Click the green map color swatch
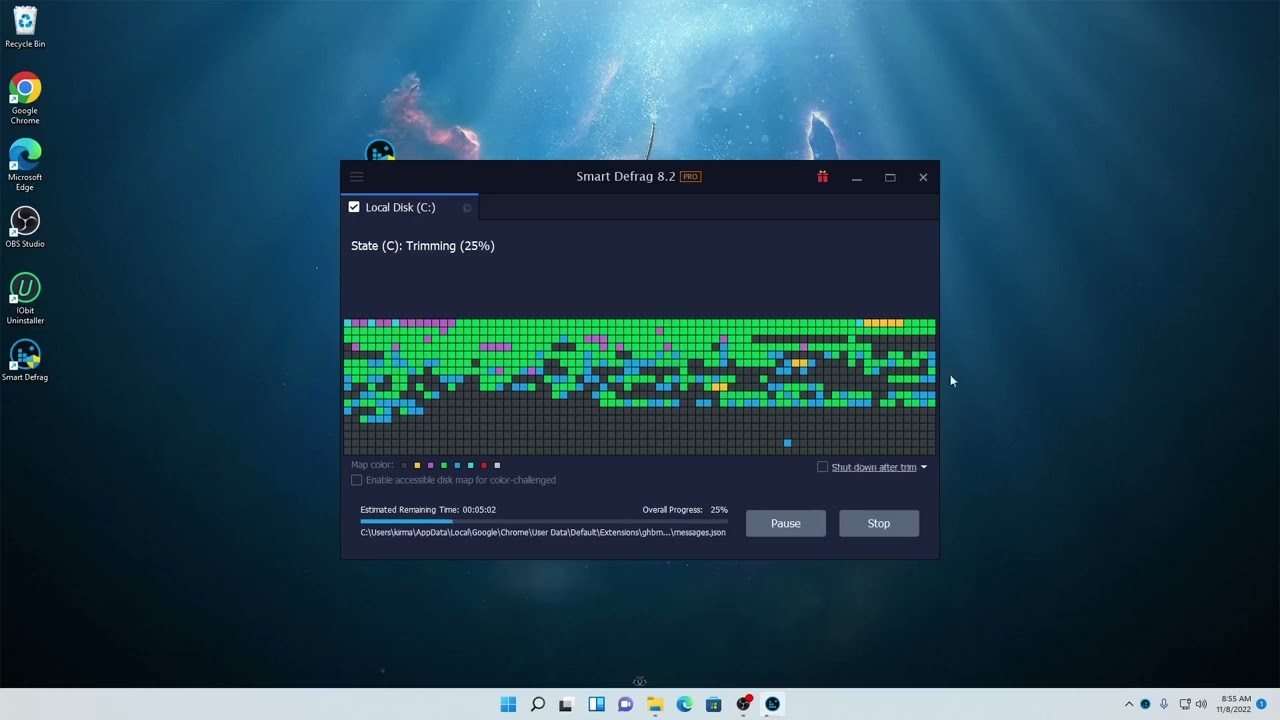Viewport: 1280px width, 720px height. (x=444, y=465)
